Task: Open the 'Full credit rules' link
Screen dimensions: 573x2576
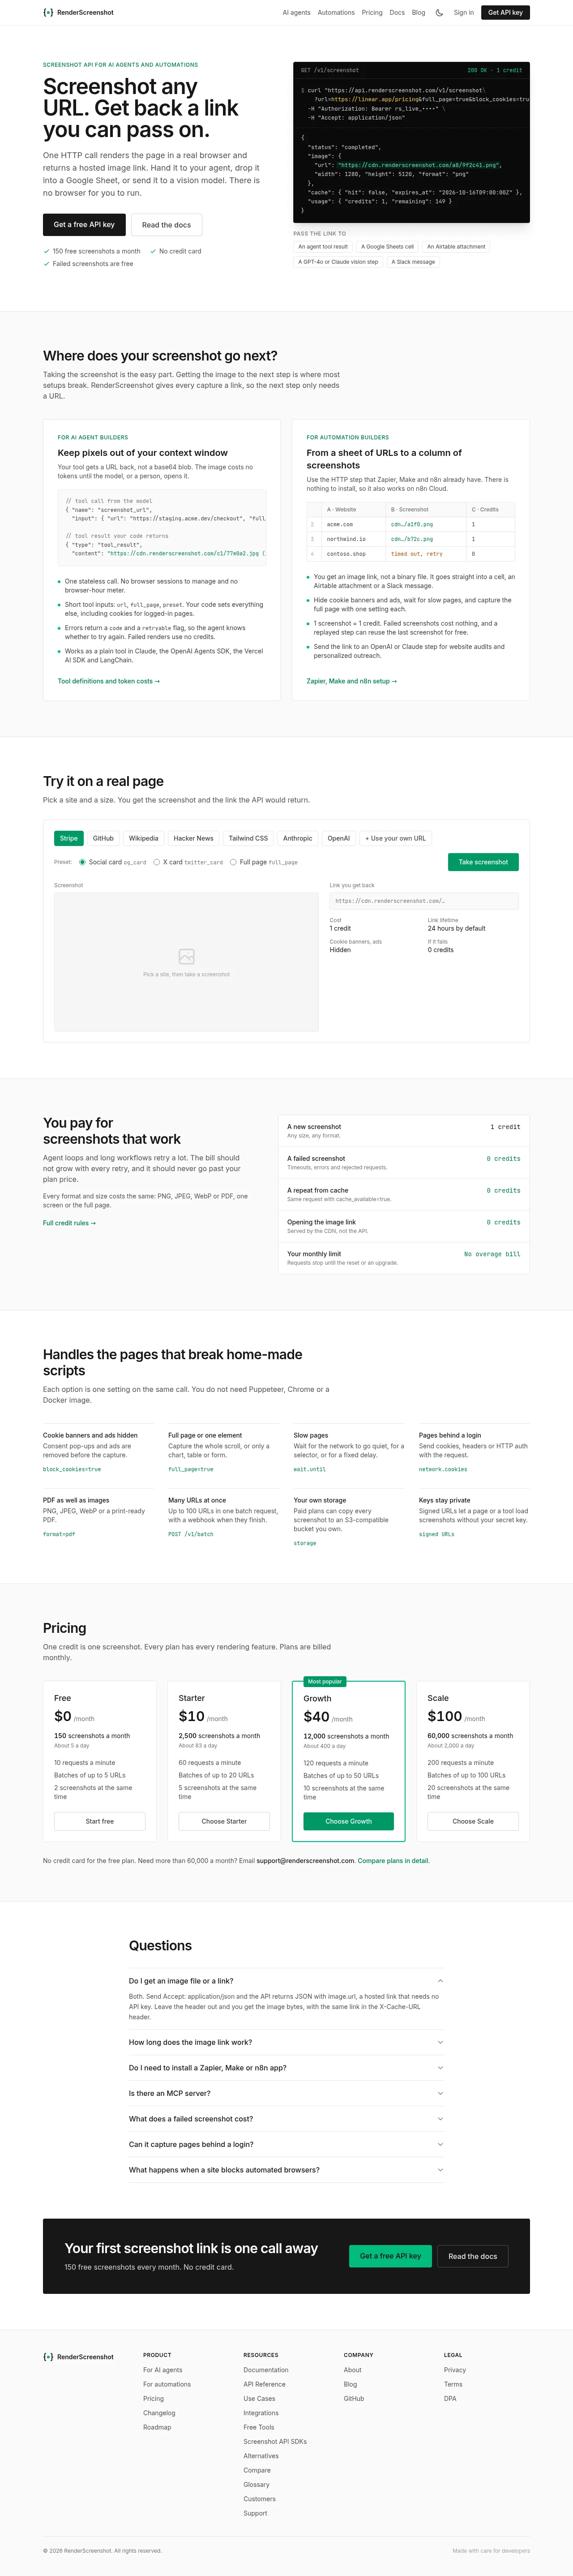Action: [69, 1223]
